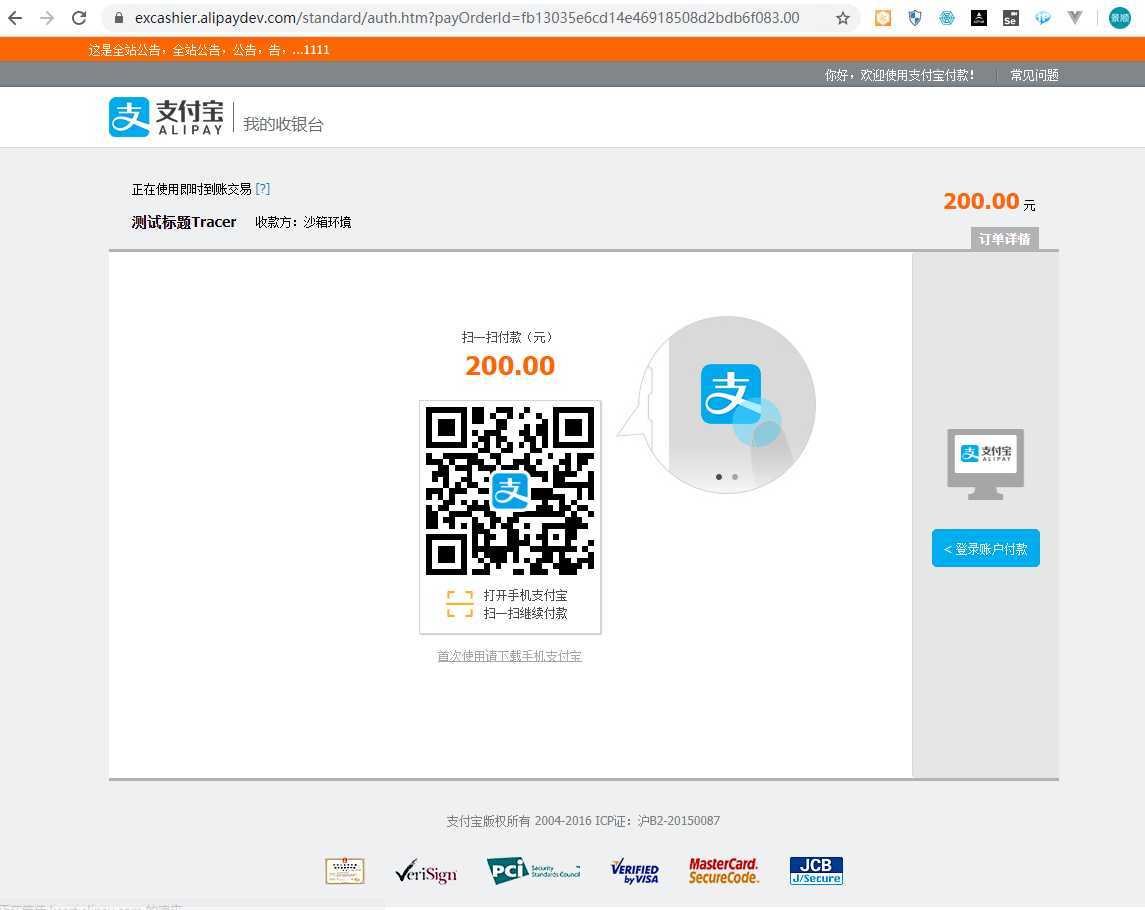Viewport: 1145px width, 910px height.
Task: Click the orange scan frame icon
Action: (x=459, y=604)
